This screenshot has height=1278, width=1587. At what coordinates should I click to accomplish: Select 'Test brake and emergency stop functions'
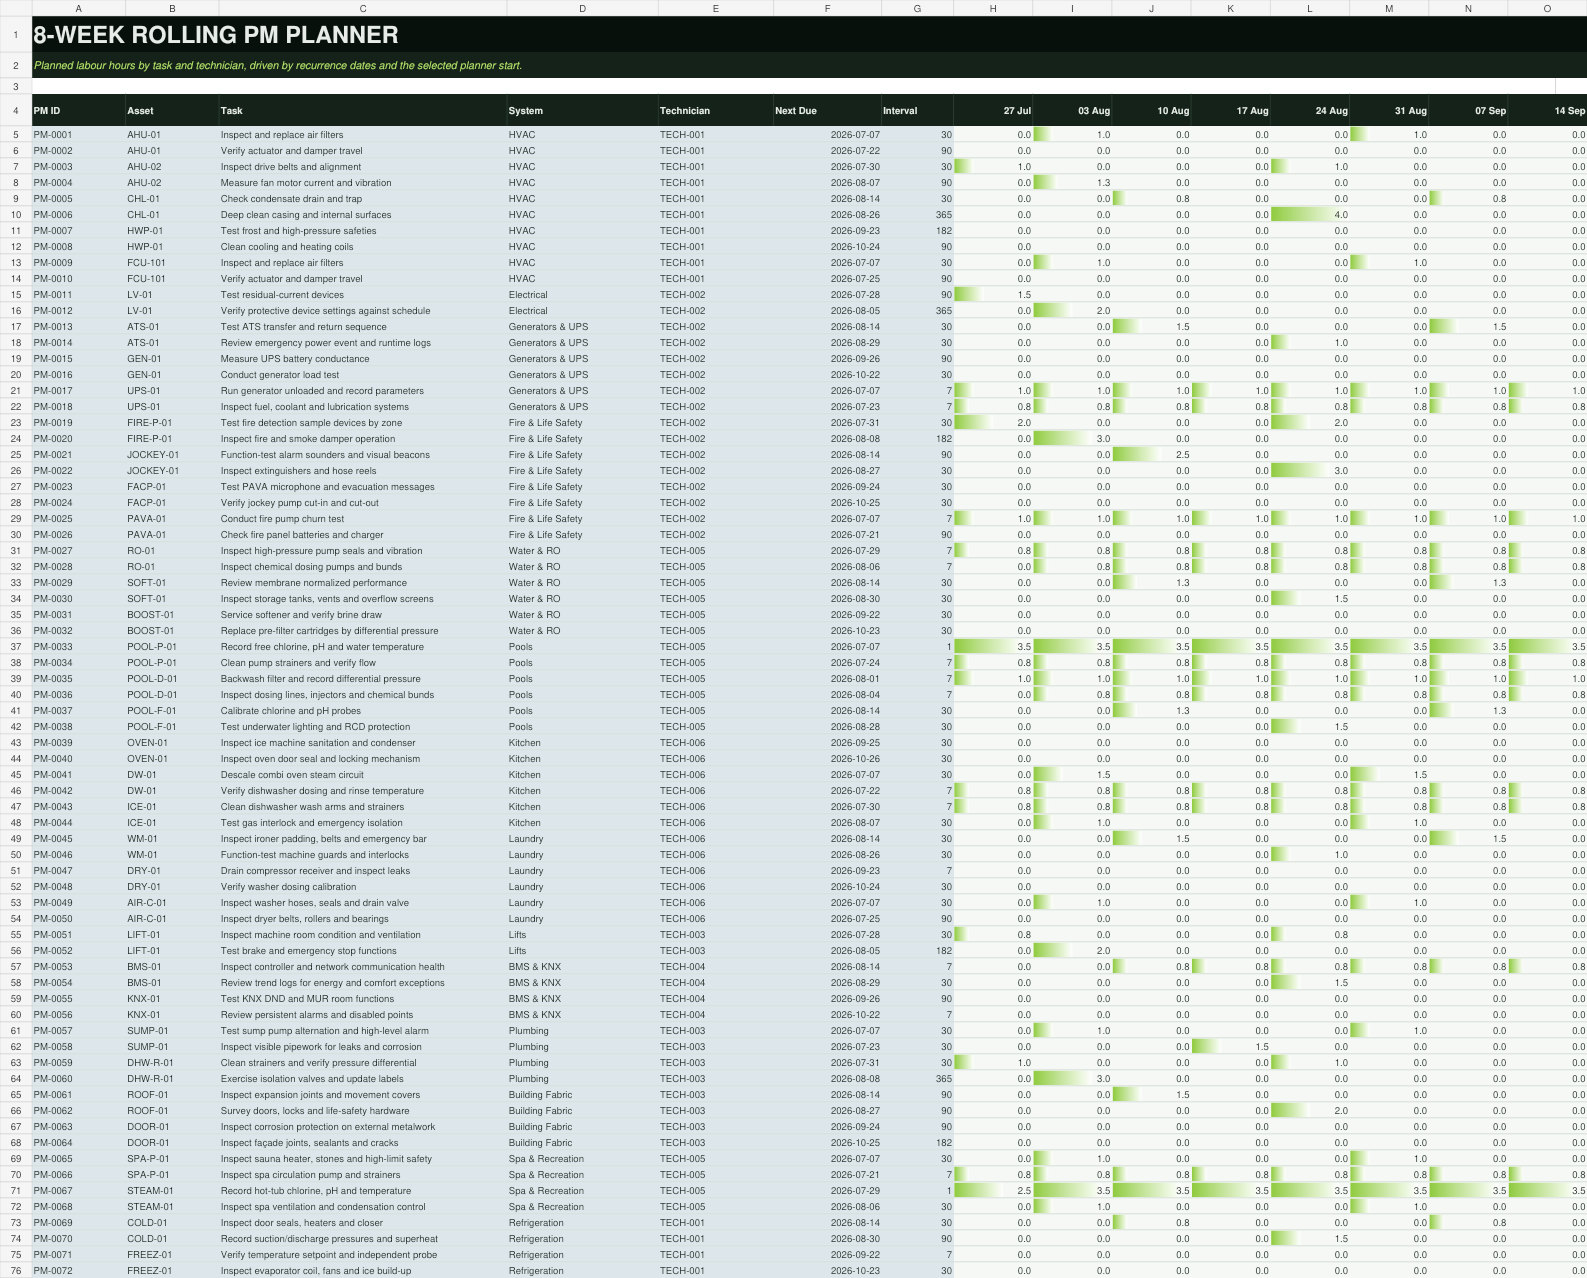363,951
